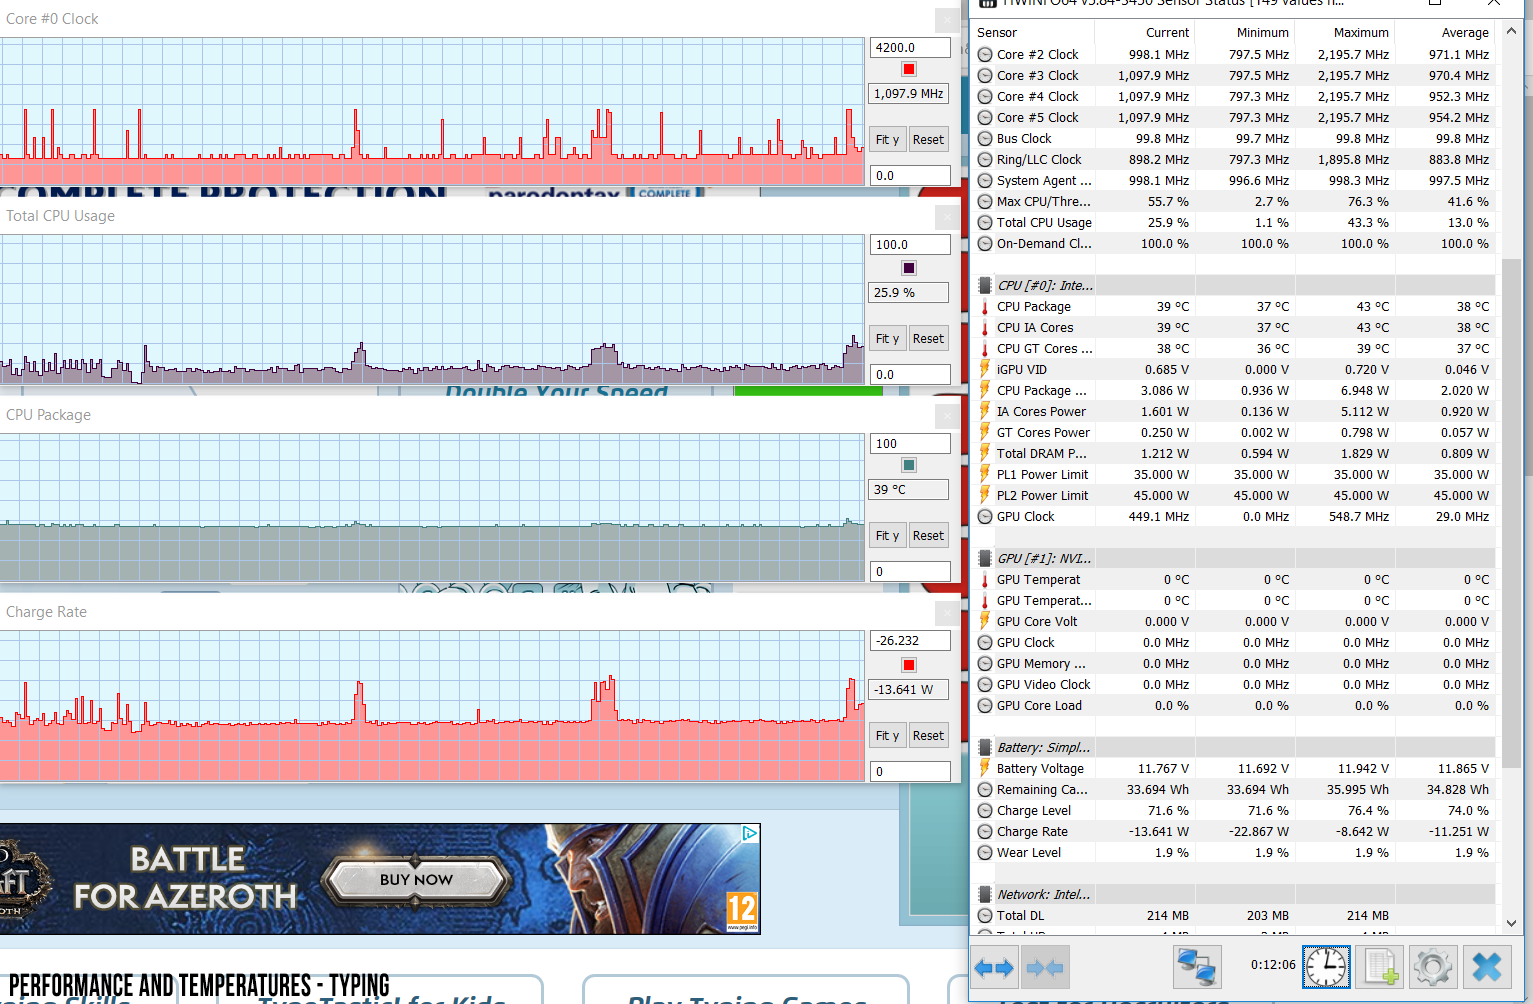Select the Core #2 Clock sensor row

(1234, 54)
